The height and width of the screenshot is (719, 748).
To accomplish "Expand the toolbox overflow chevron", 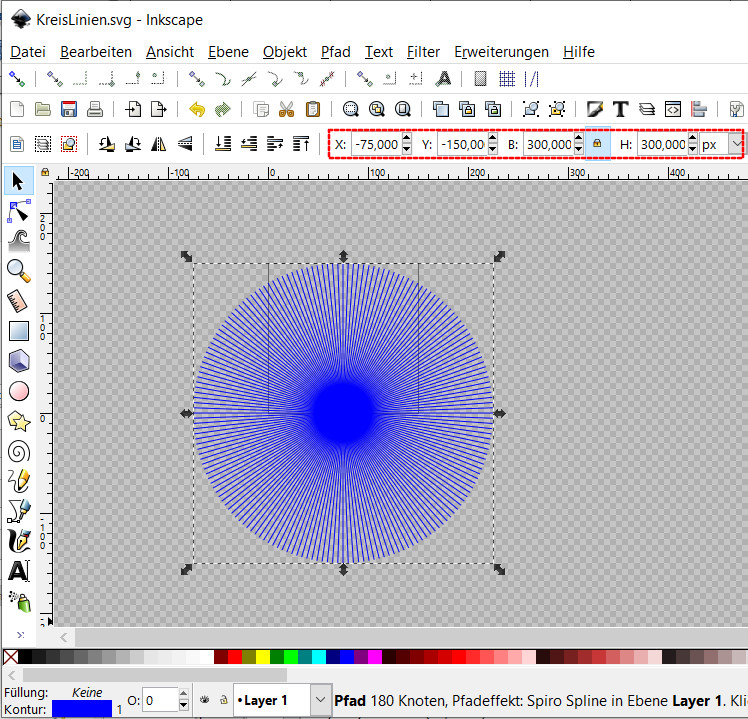I will pos(20,635).
